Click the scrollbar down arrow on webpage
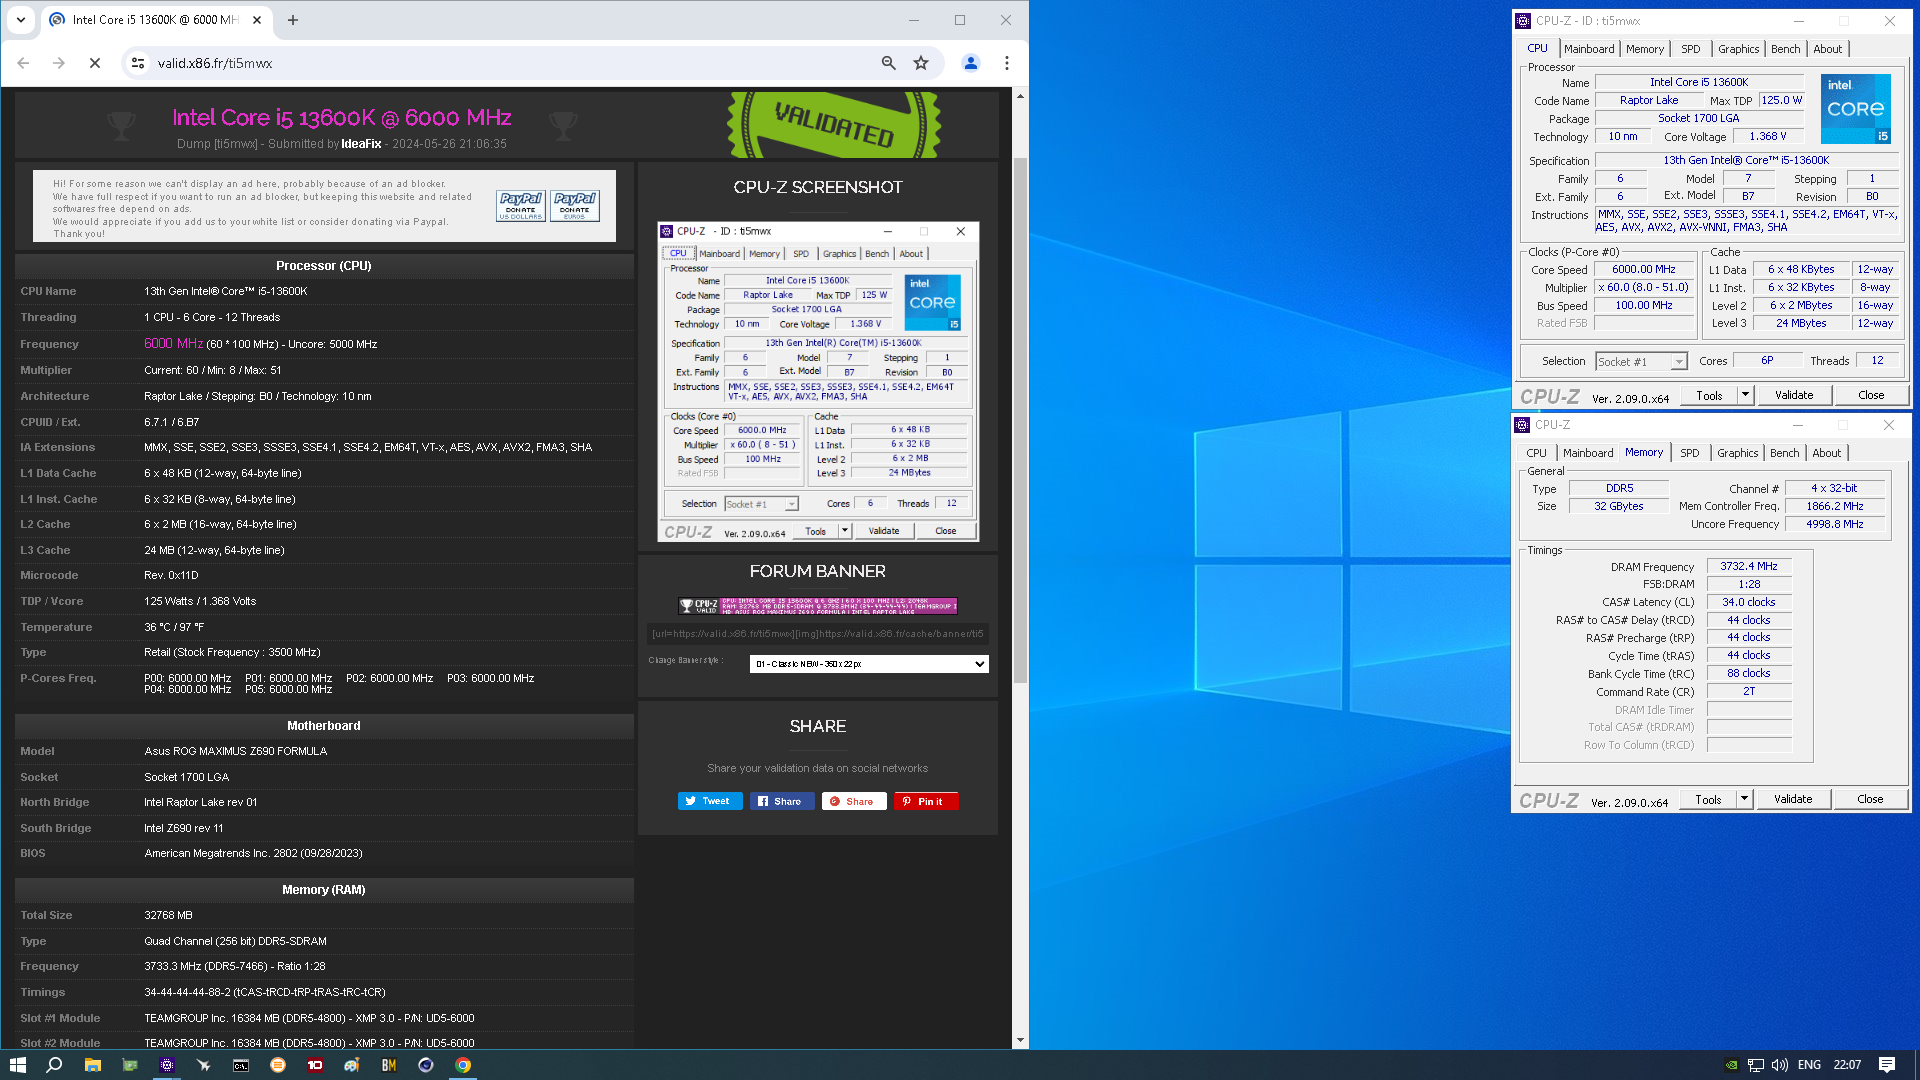This screenshot has width=1920, height=1080. click(x=1020, y=1040)
